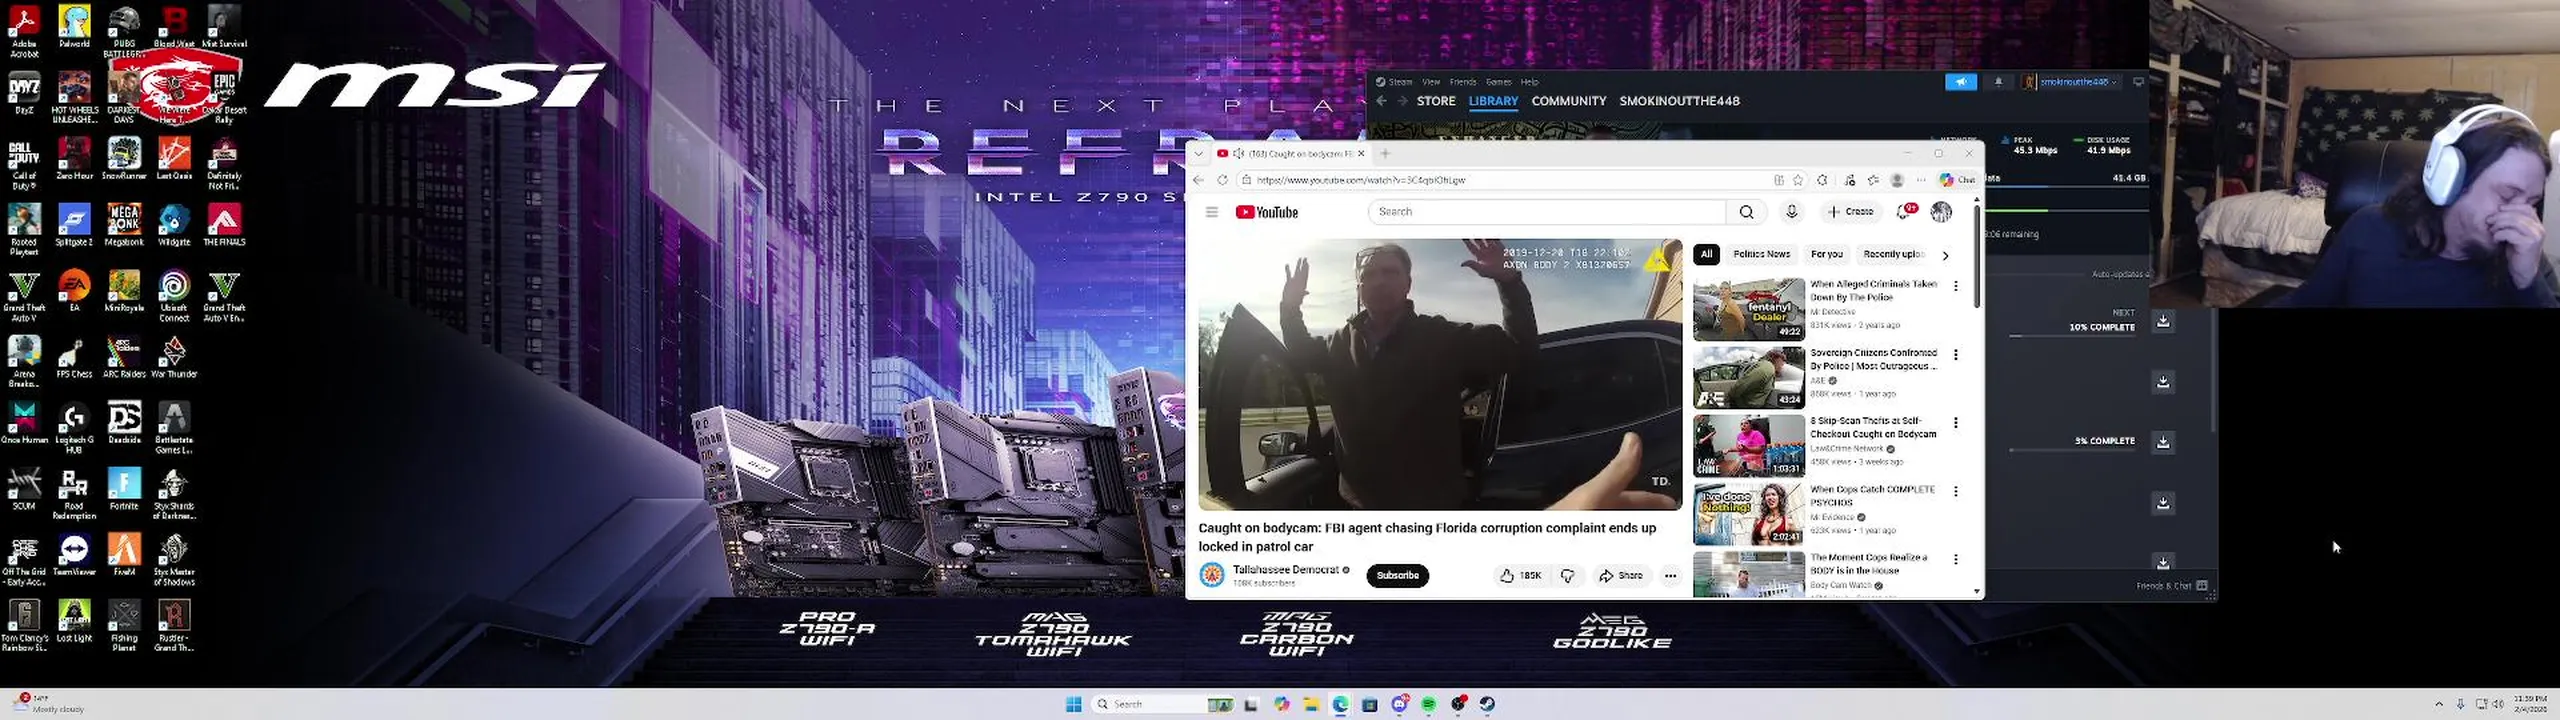Open THE FINALS desktop shortcut
The width and height of the screenshot is (2560, 720).
pos(224,225)
